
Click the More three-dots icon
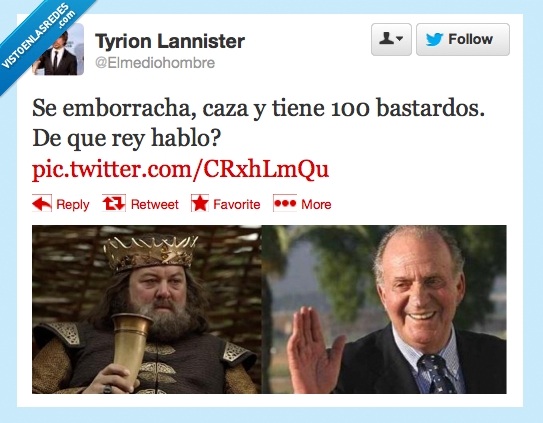(285, 203)
